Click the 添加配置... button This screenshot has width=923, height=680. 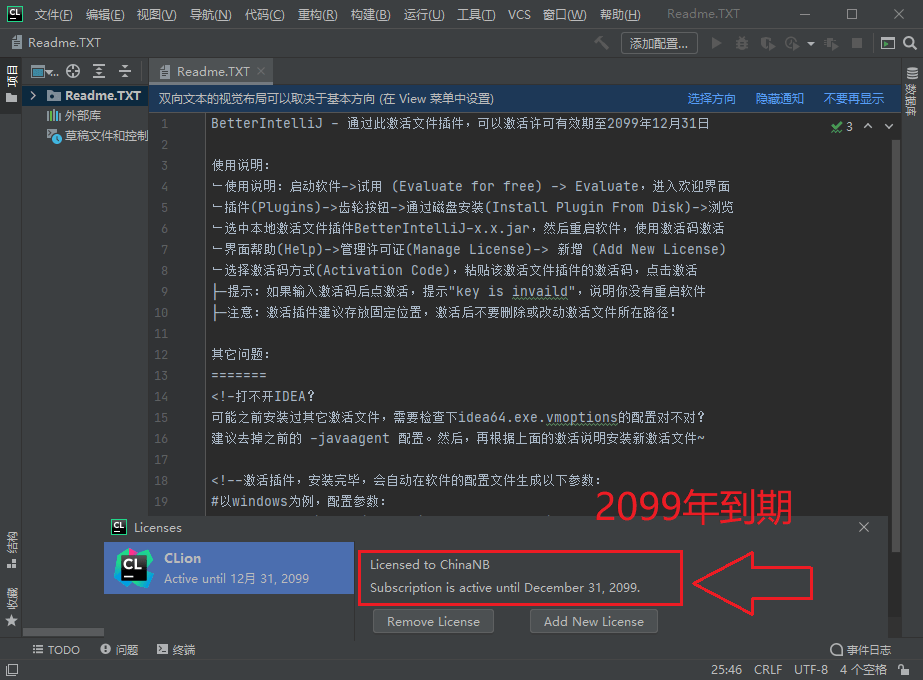(659, 43)
